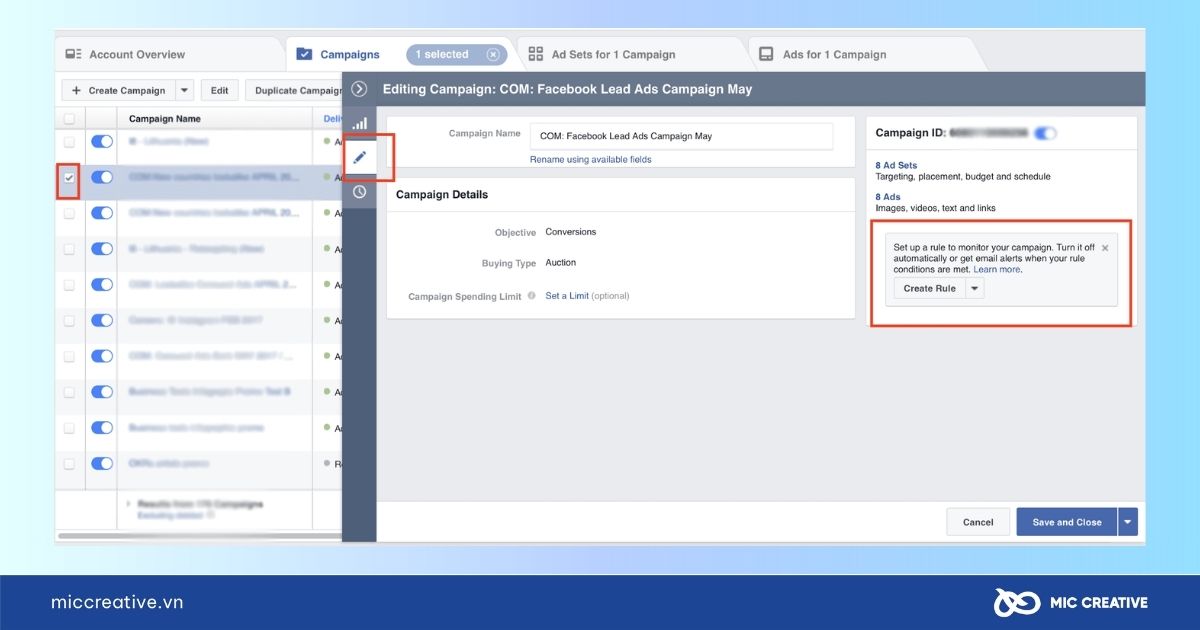The height and width of the screenshot is (630, 1200).
Task: Switch to the Account Overview tab
Action: [x=125, y=55]
